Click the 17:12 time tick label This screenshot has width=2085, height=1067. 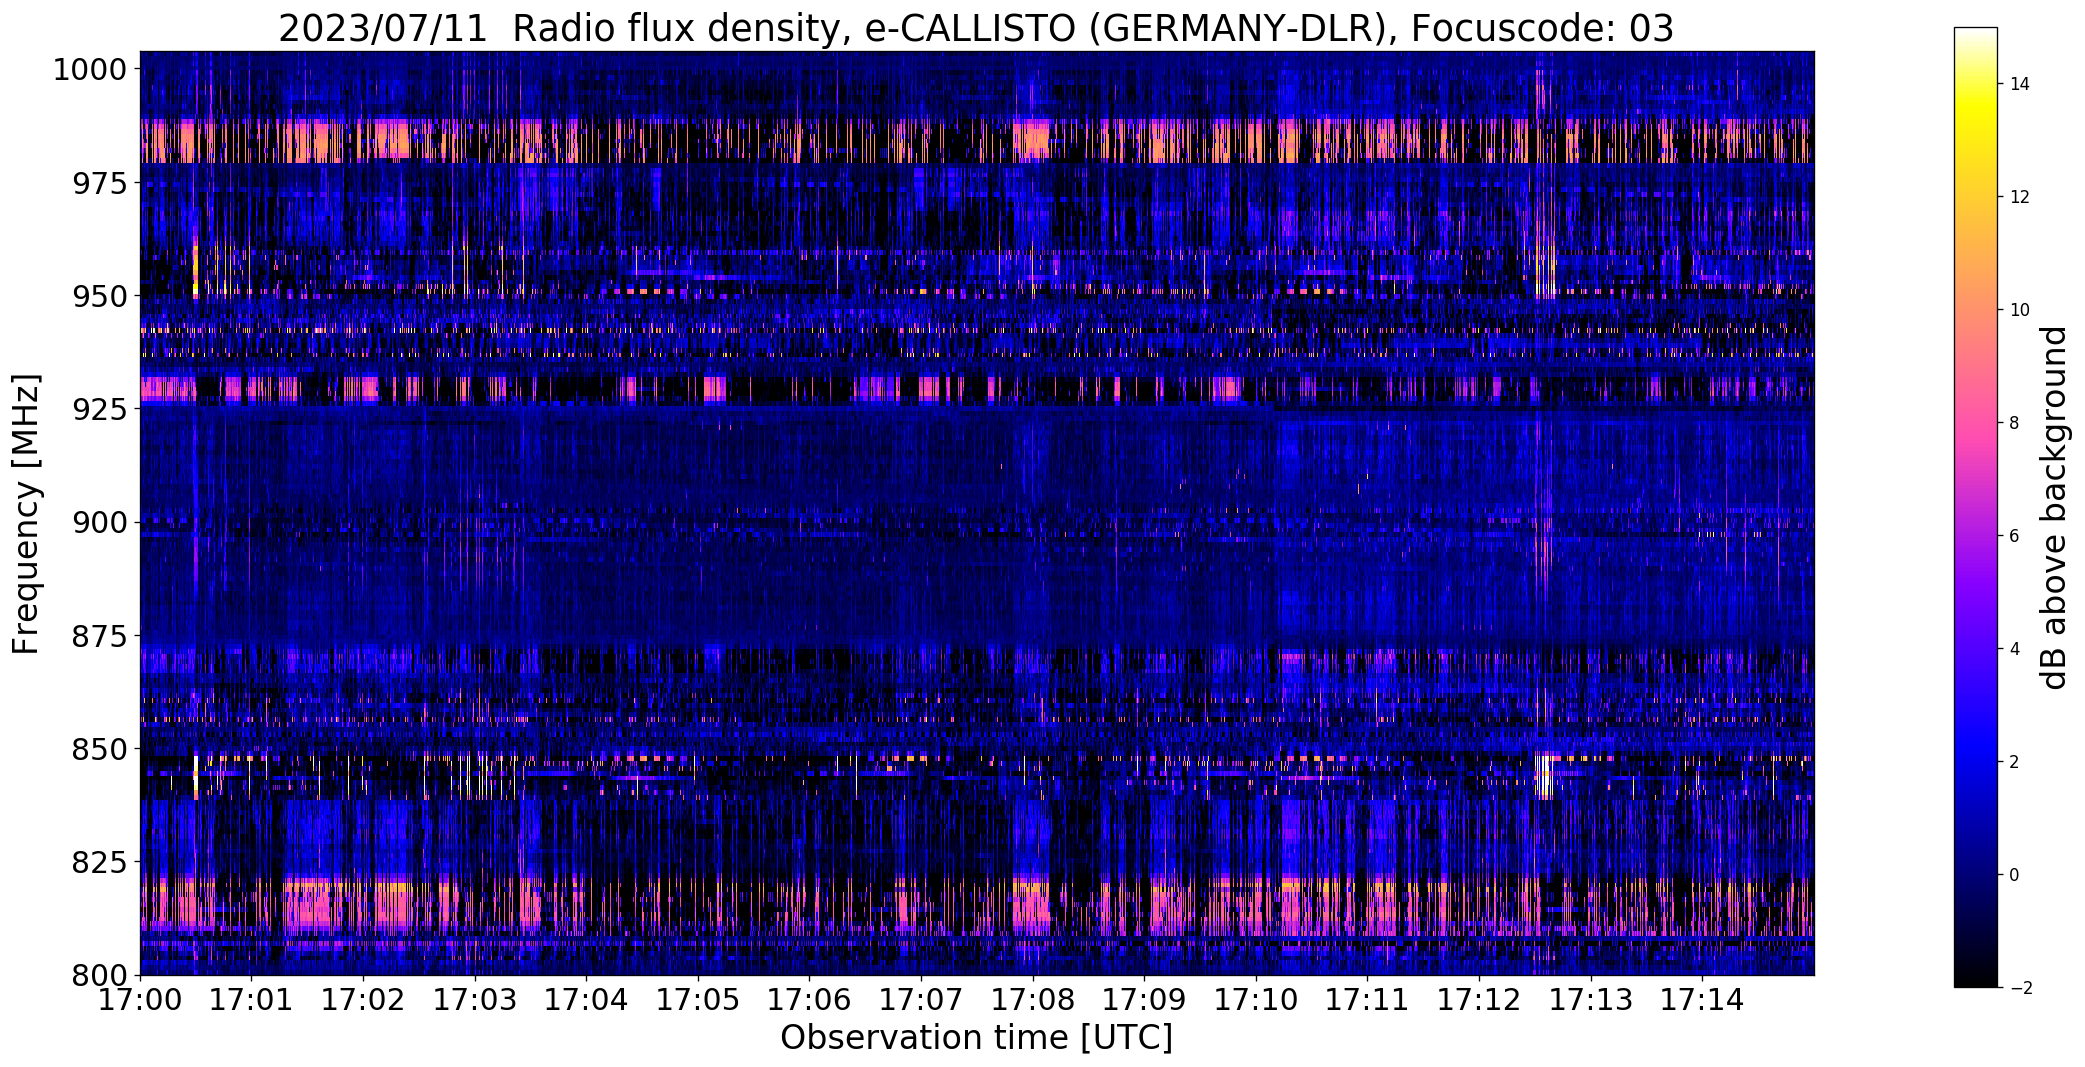coord(1479,999)
